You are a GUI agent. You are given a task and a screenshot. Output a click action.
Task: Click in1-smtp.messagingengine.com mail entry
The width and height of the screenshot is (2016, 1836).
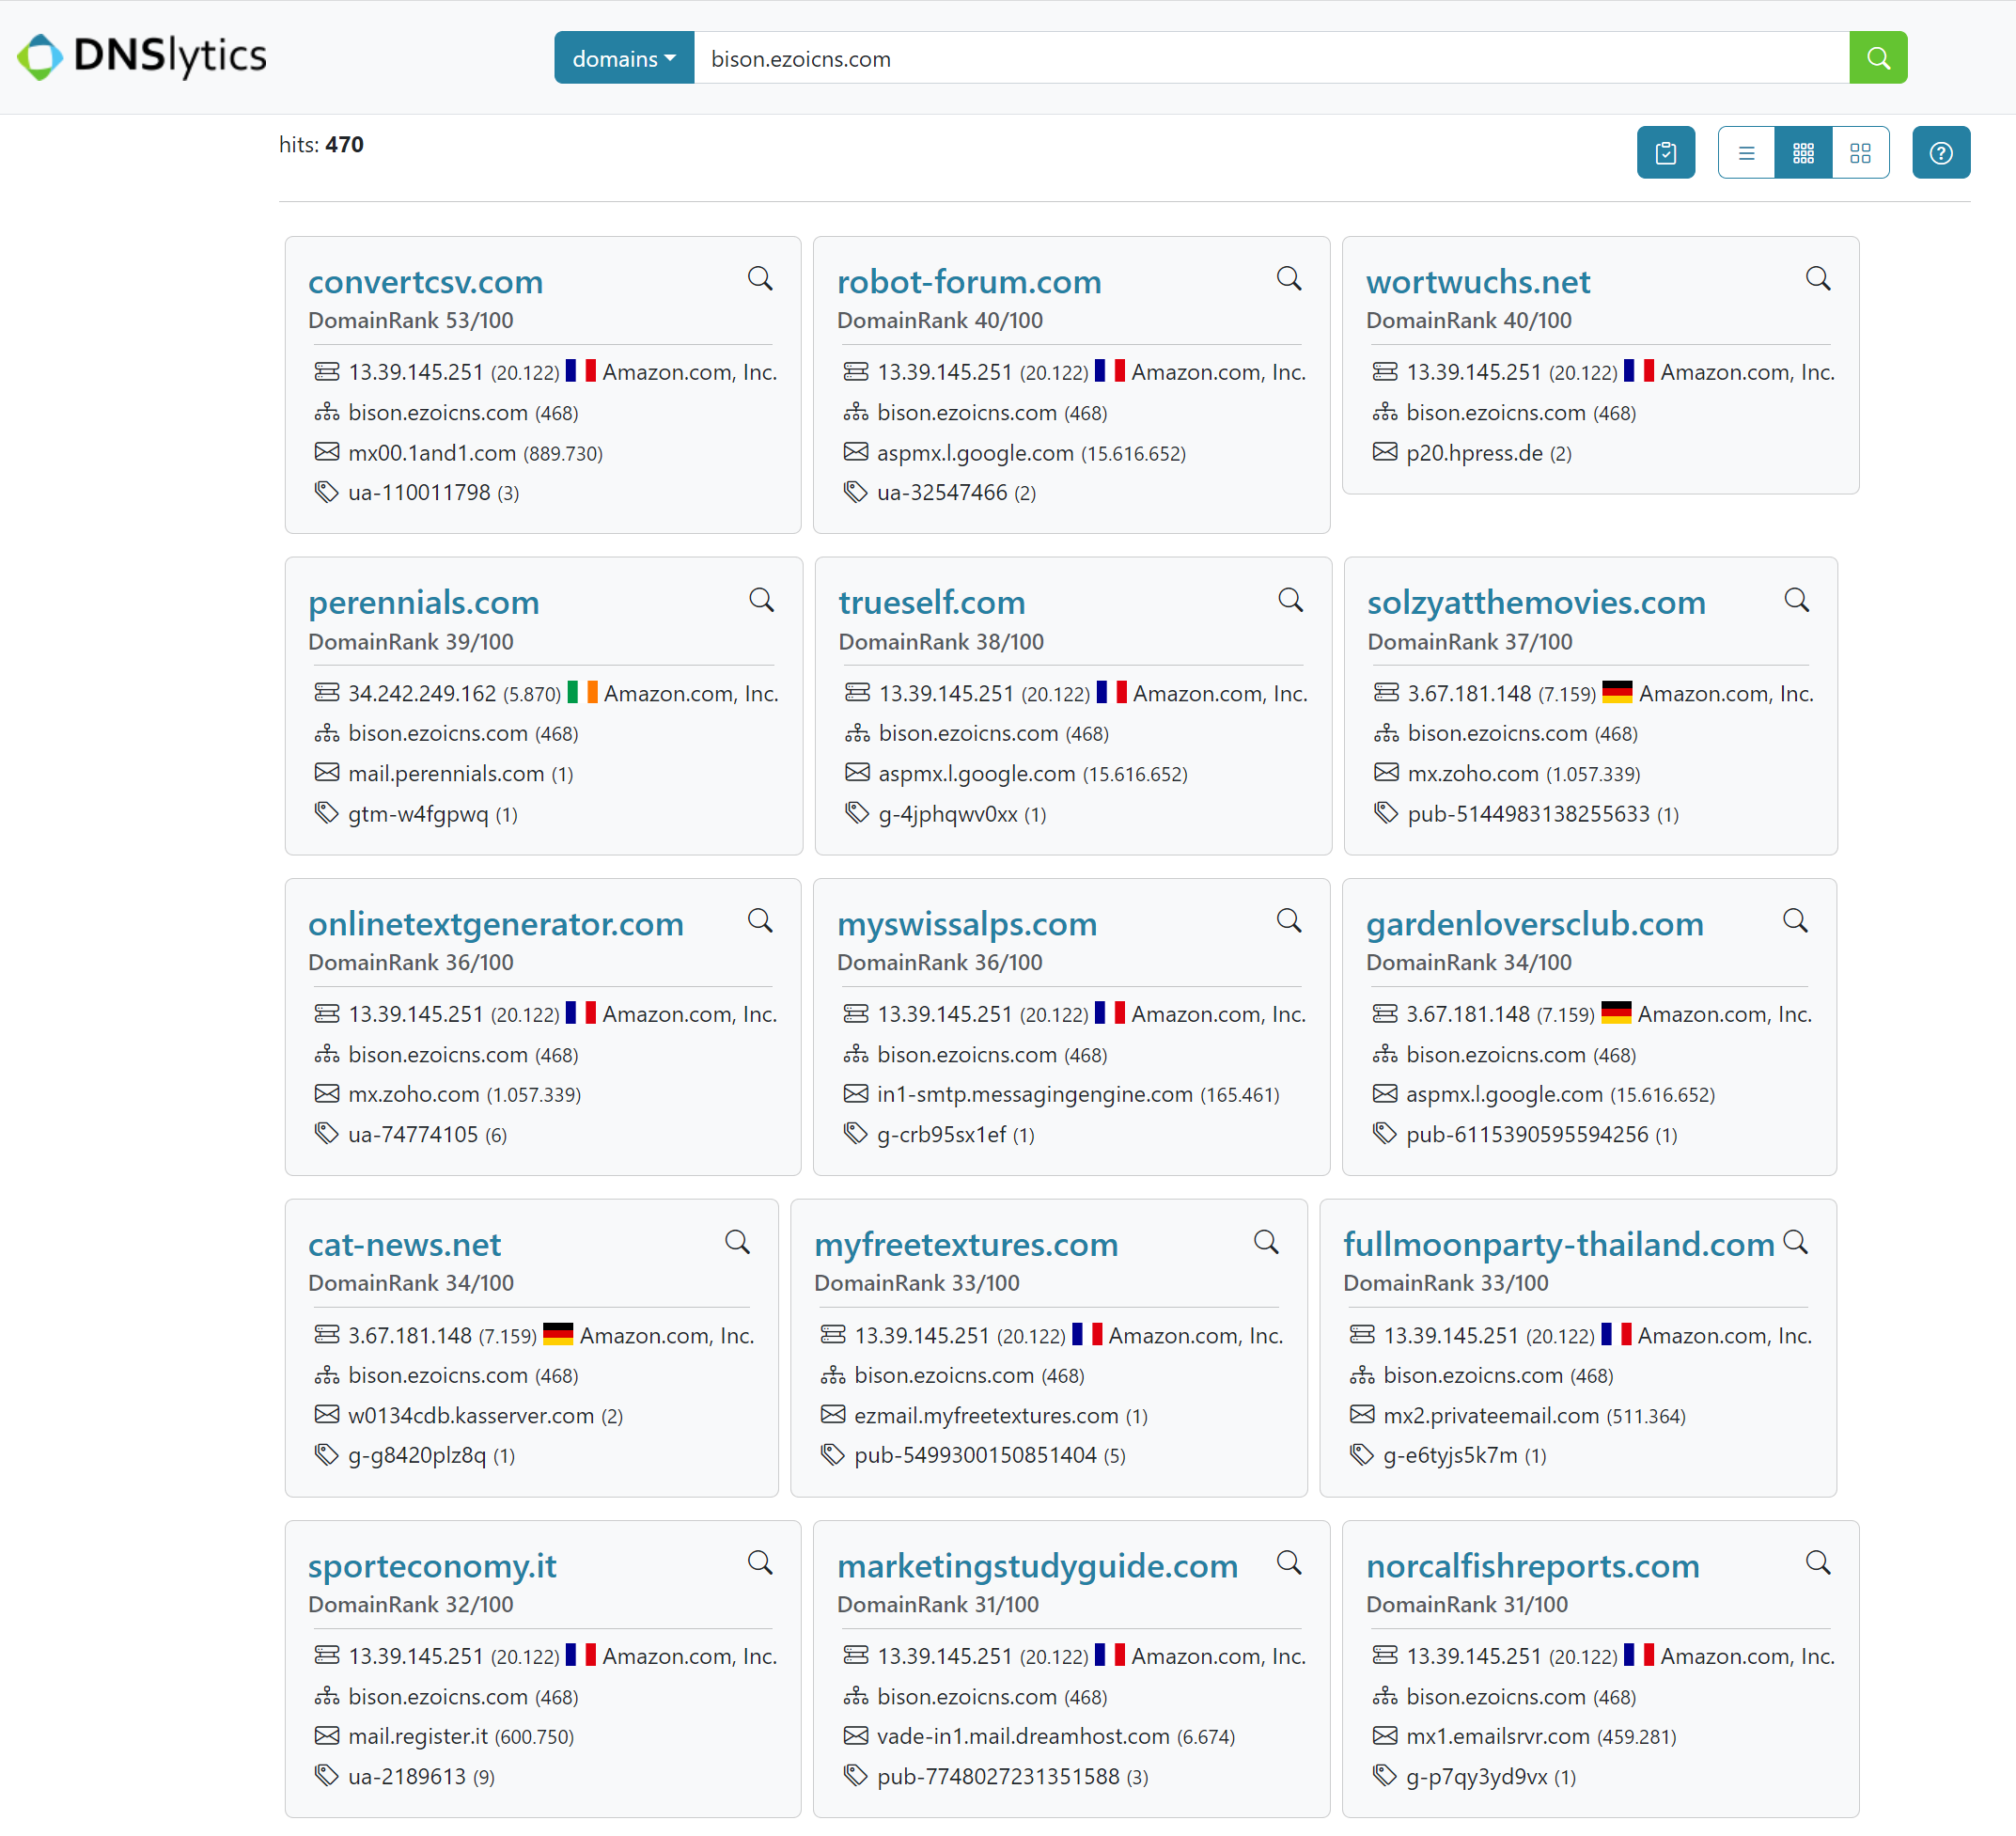coord(1035,1094)
